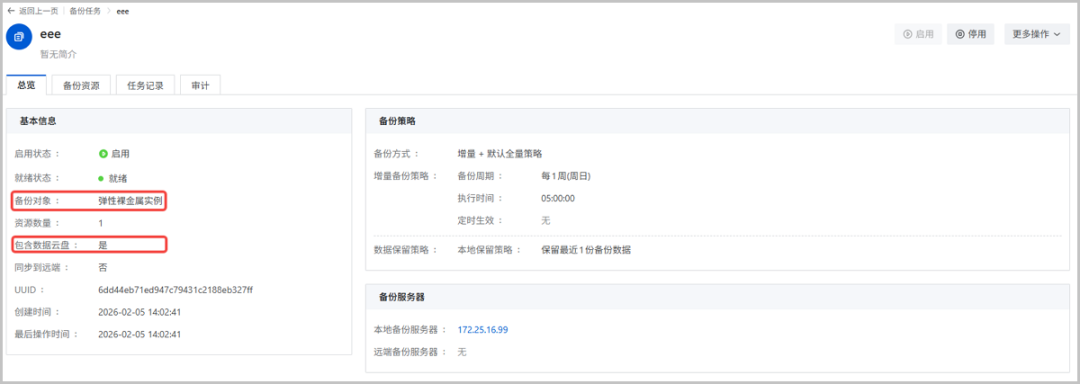Click the 返回上一页 link
The width and height of the screenshot is (1080, 384).
point(39,11)
